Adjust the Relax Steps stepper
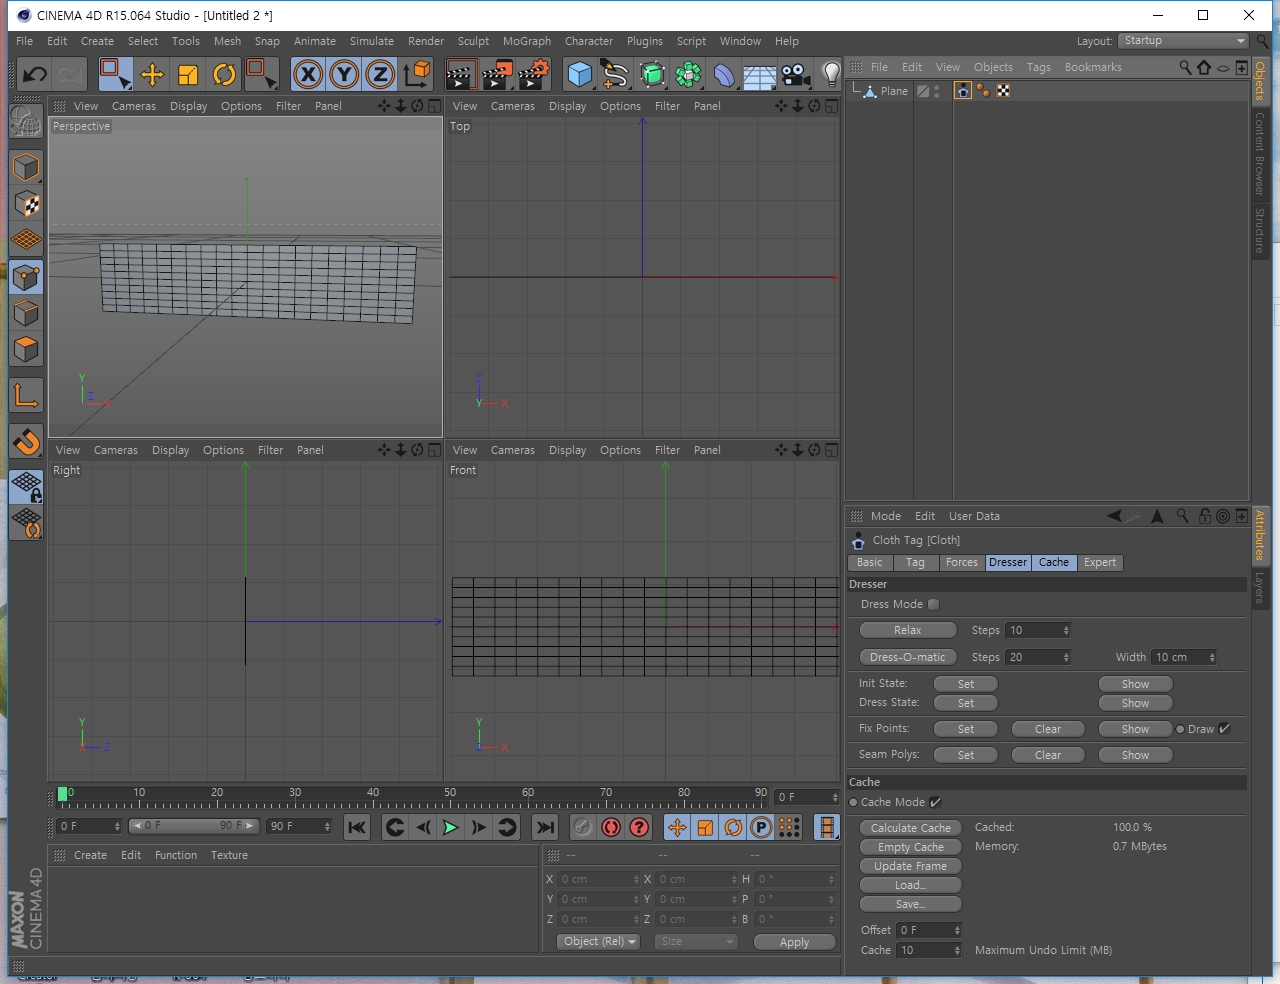 (1067, 630)
